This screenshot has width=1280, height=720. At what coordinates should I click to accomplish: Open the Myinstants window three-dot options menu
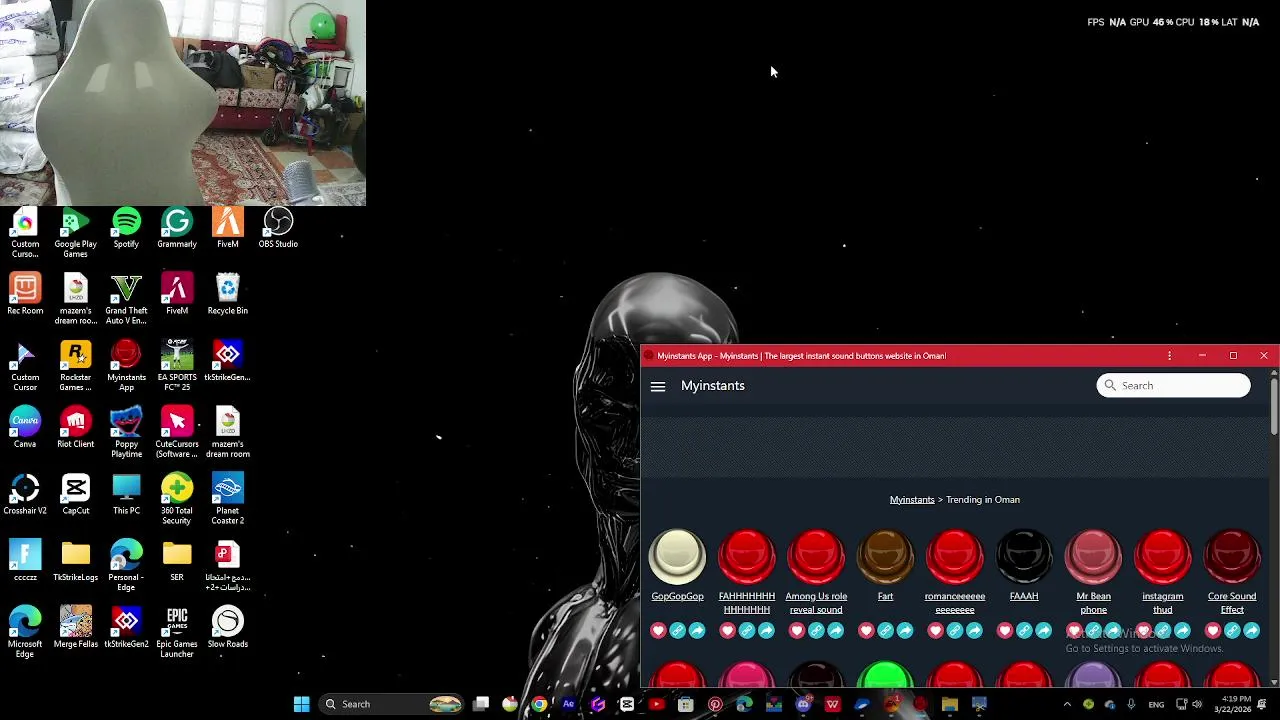(x=1169, y=356)
